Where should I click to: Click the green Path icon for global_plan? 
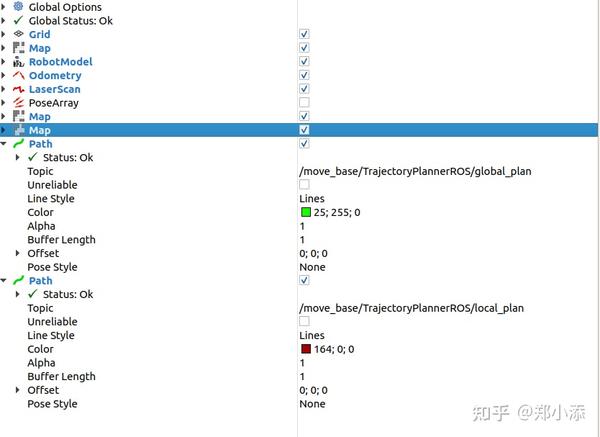point(18,144)
